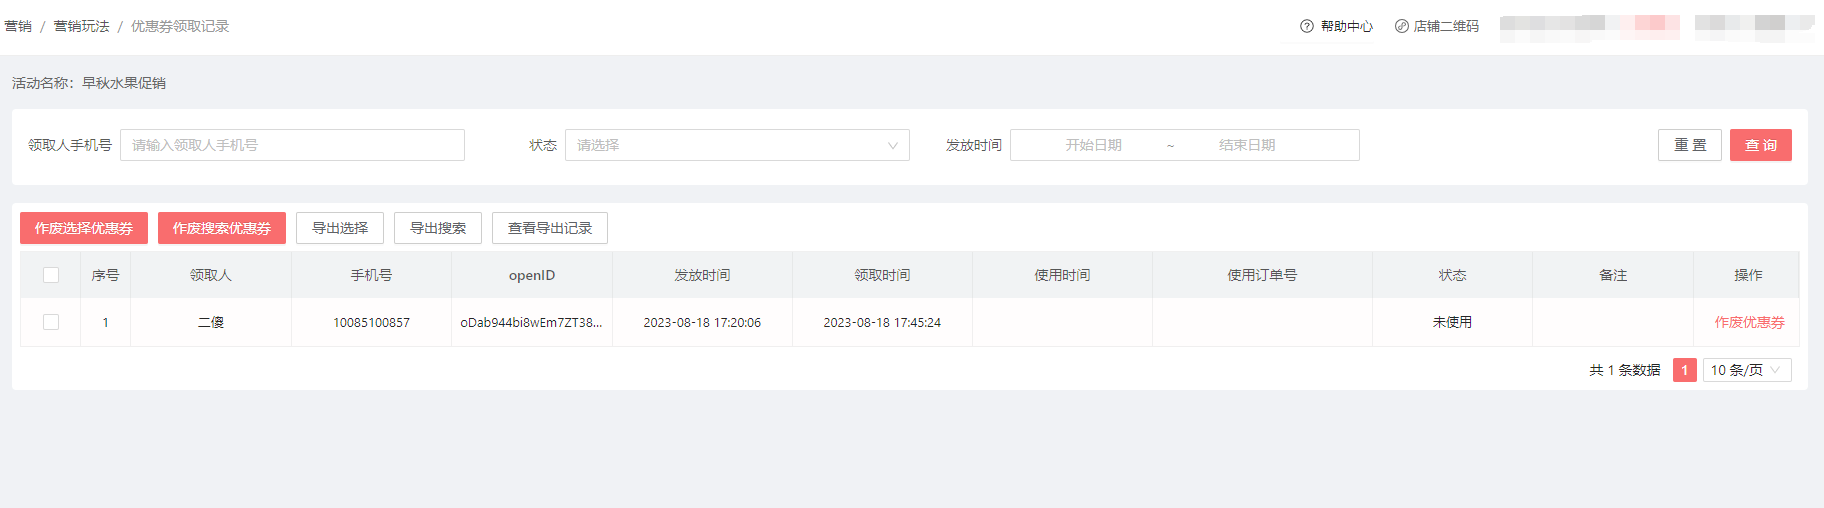Click the store QR code icon
Image resolution: width=1824 pixels, height=508 pixels.
tap(1401, 26)
